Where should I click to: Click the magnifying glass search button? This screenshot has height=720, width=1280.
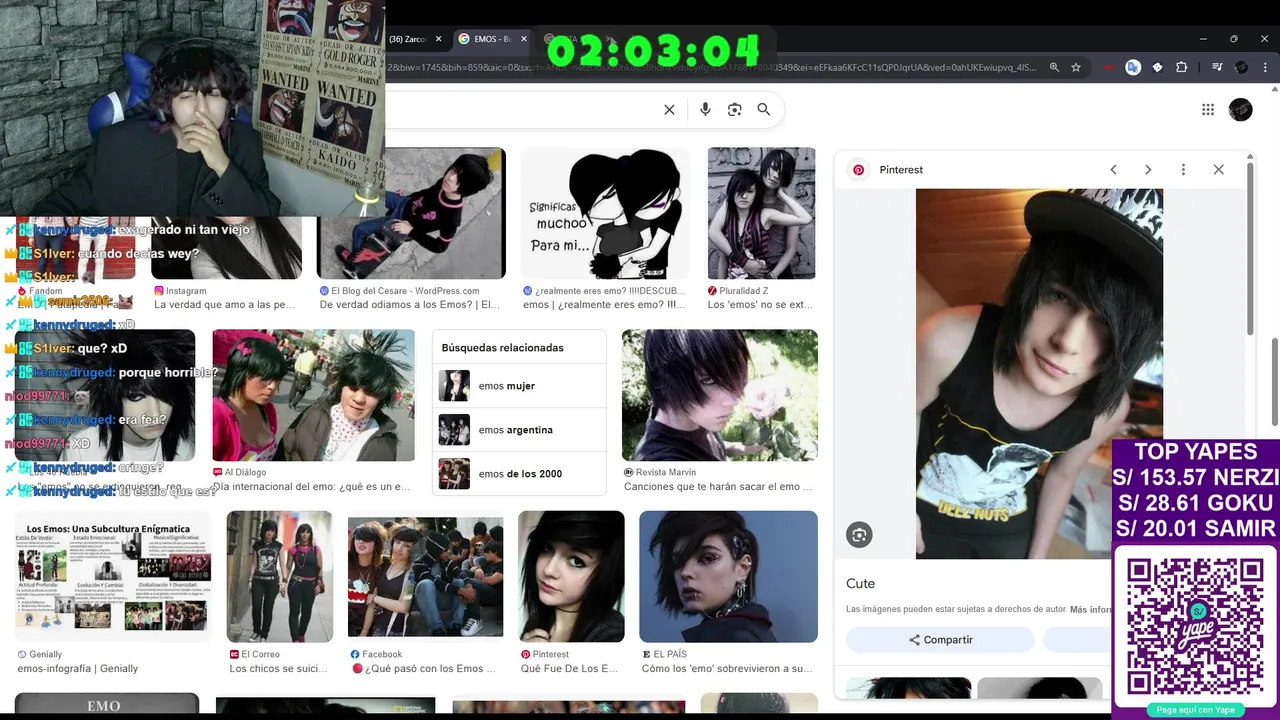[x=764, y=110]
